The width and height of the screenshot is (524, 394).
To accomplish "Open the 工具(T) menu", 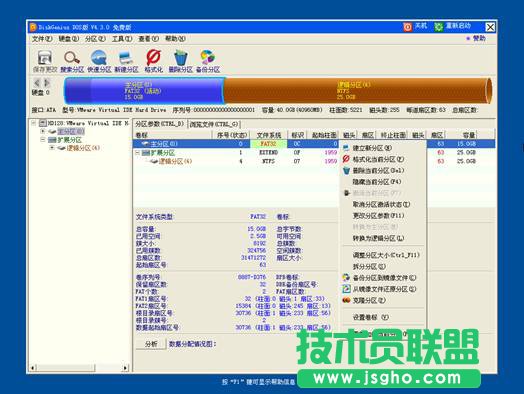I will 122,39.
